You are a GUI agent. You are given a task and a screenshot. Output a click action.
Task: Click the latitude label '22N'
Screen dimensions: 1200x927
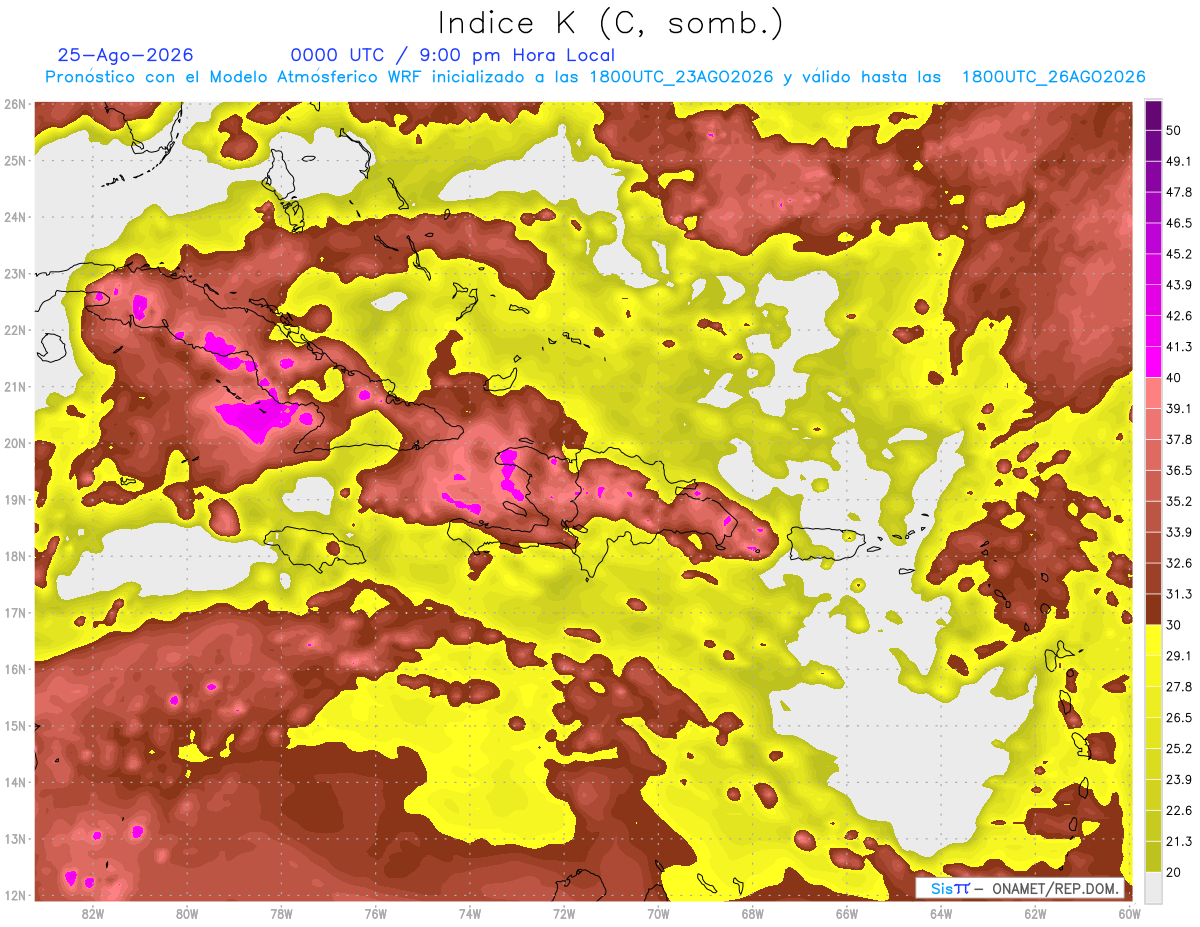15,330
